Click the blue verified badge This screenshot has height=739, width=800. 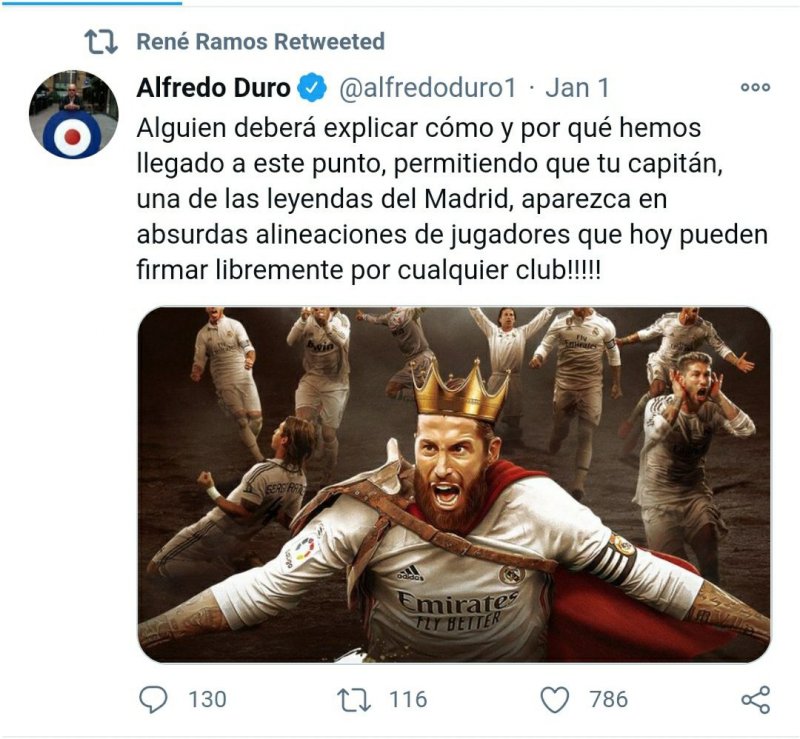[312, 88]
